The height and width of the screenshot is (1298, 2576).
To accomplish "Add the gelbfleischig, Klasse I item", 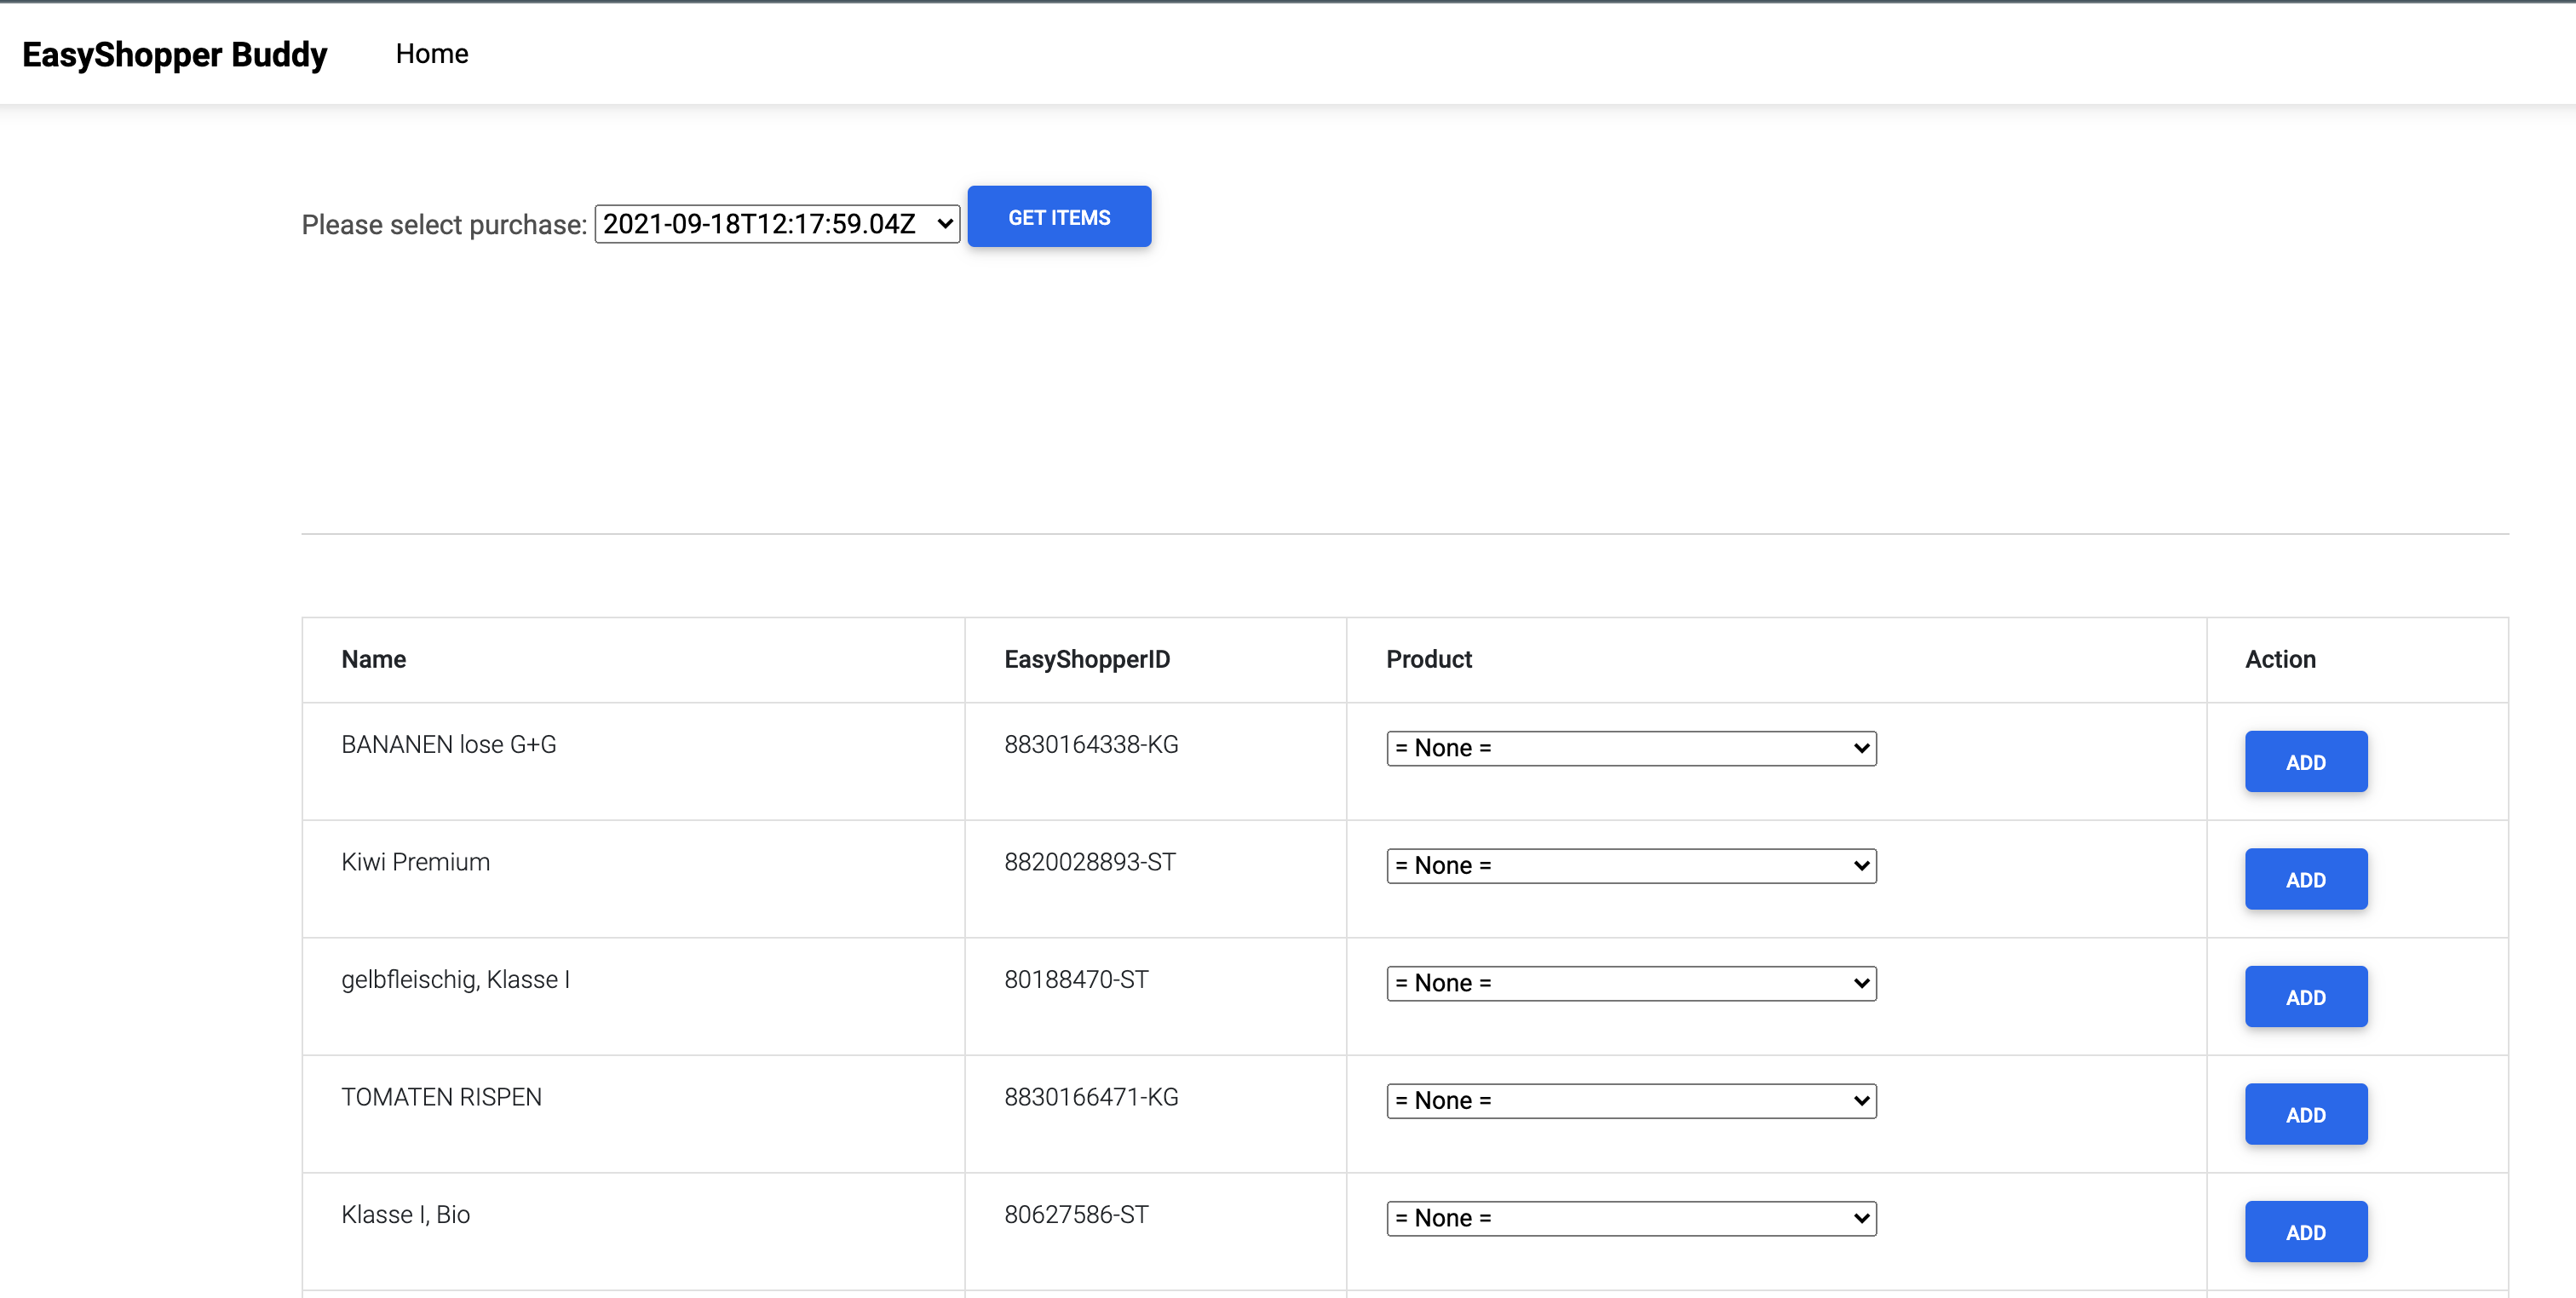I will [x=2306, y=997].
